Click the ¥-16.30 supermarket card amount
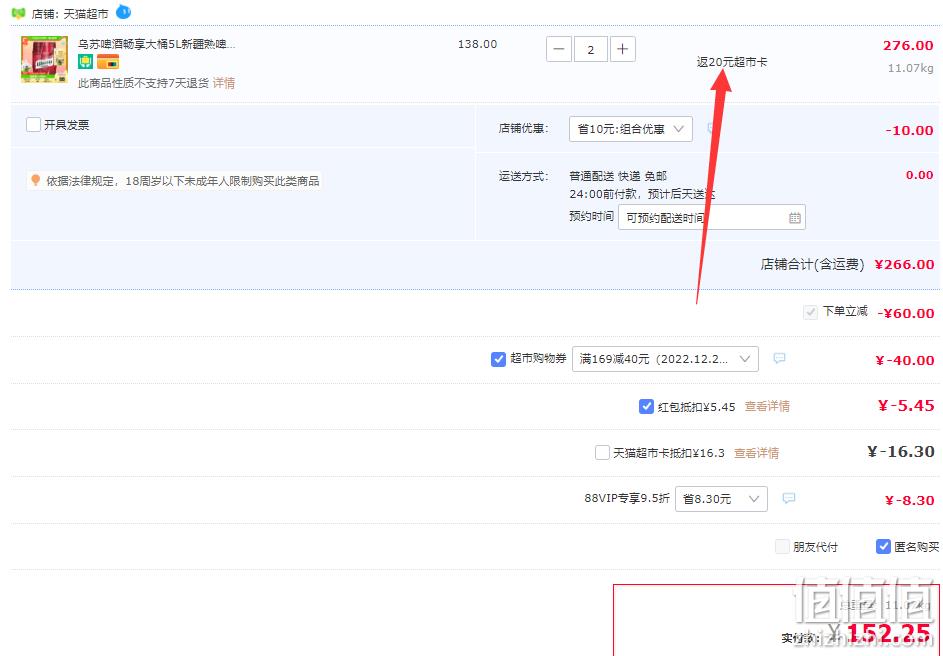 [x=900, y=452]
